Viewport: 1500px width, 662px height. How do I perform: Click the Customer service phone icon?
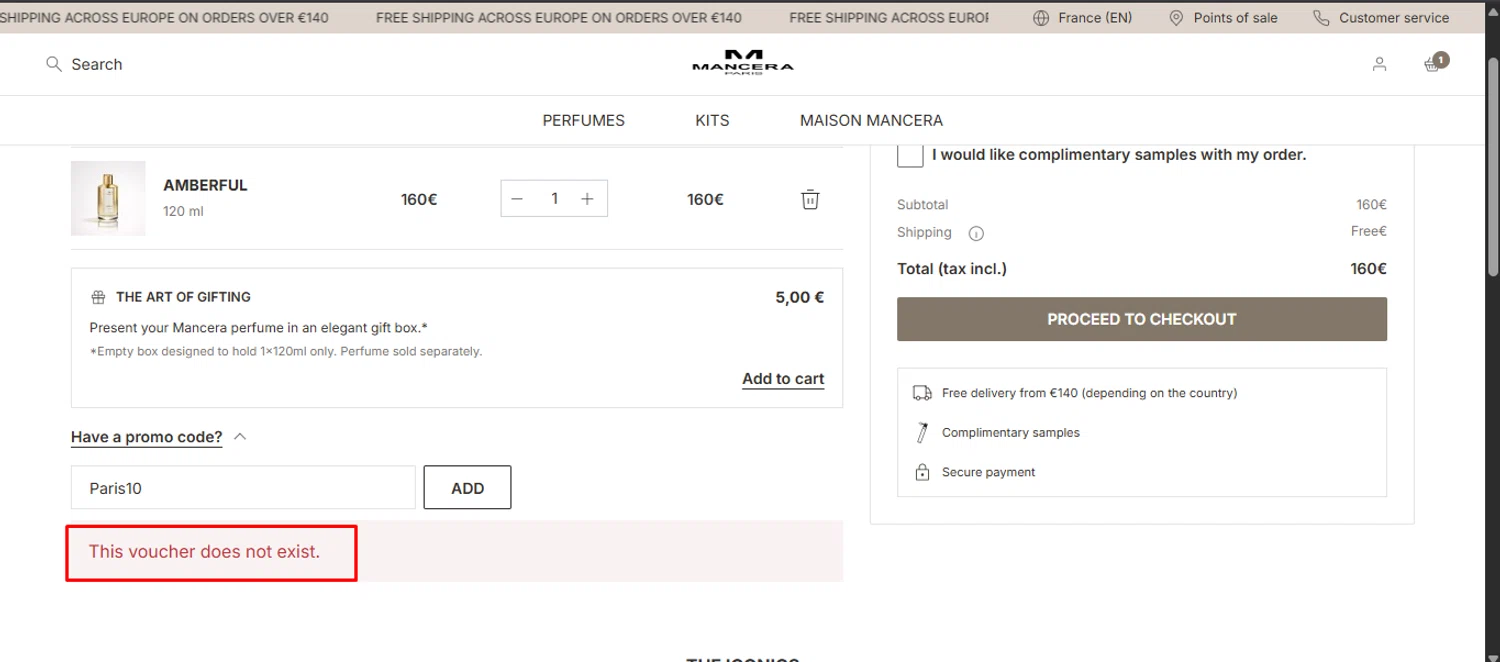coord(1321,18)
